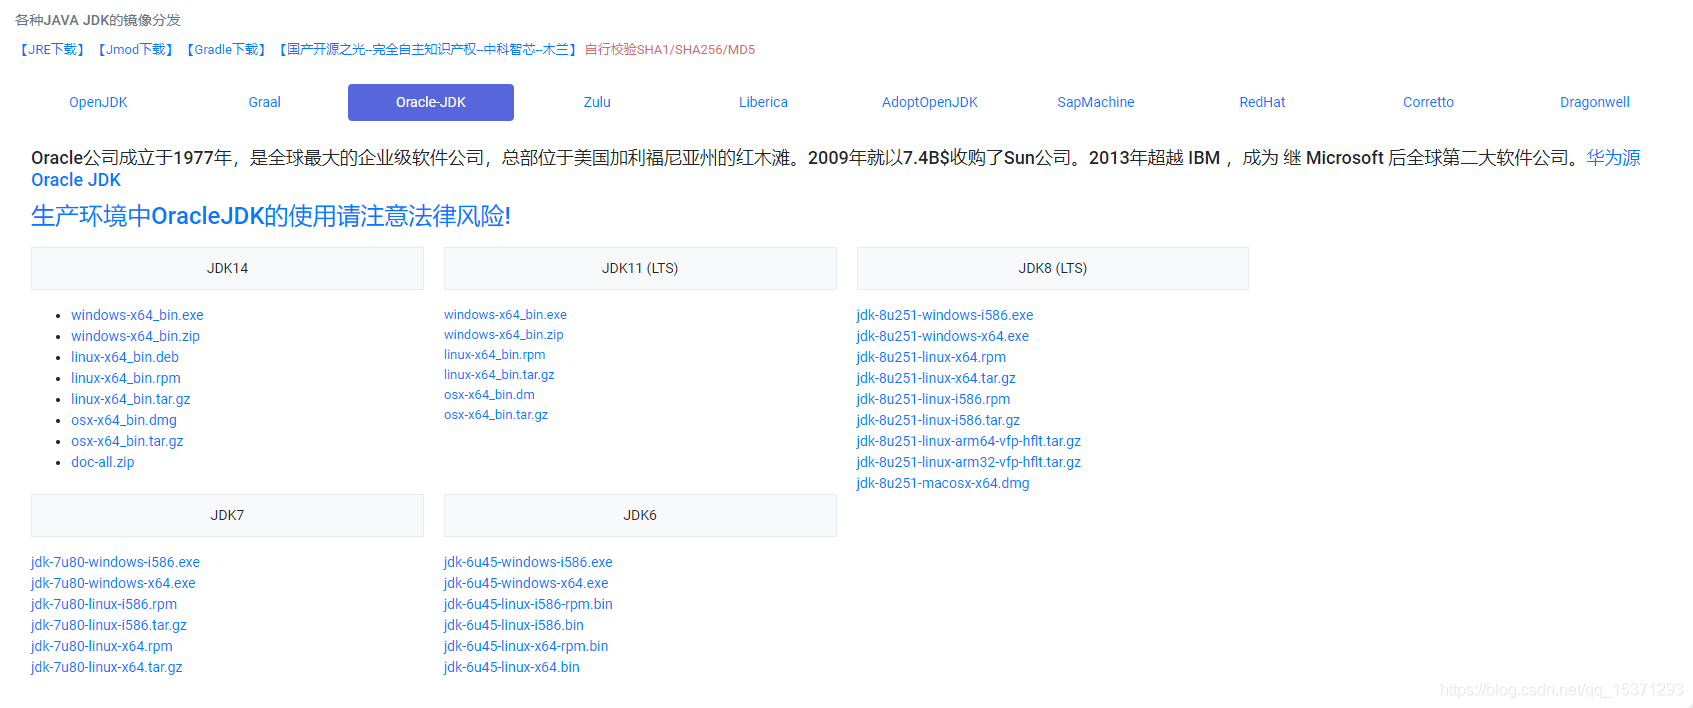This screenshot has height=708, width=1693.
Task: Click the OracleJDK legal risk warning link
Action: 271,216
